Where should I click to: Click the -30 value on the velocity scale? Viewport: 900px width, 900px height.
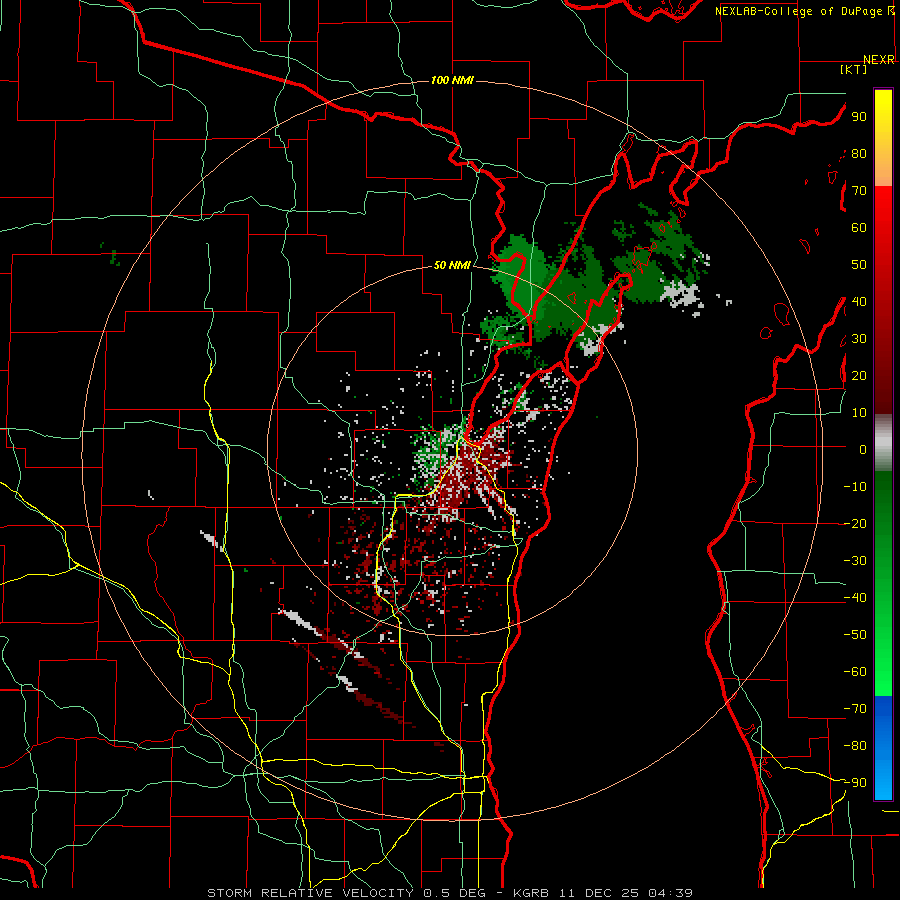(855, 561)
